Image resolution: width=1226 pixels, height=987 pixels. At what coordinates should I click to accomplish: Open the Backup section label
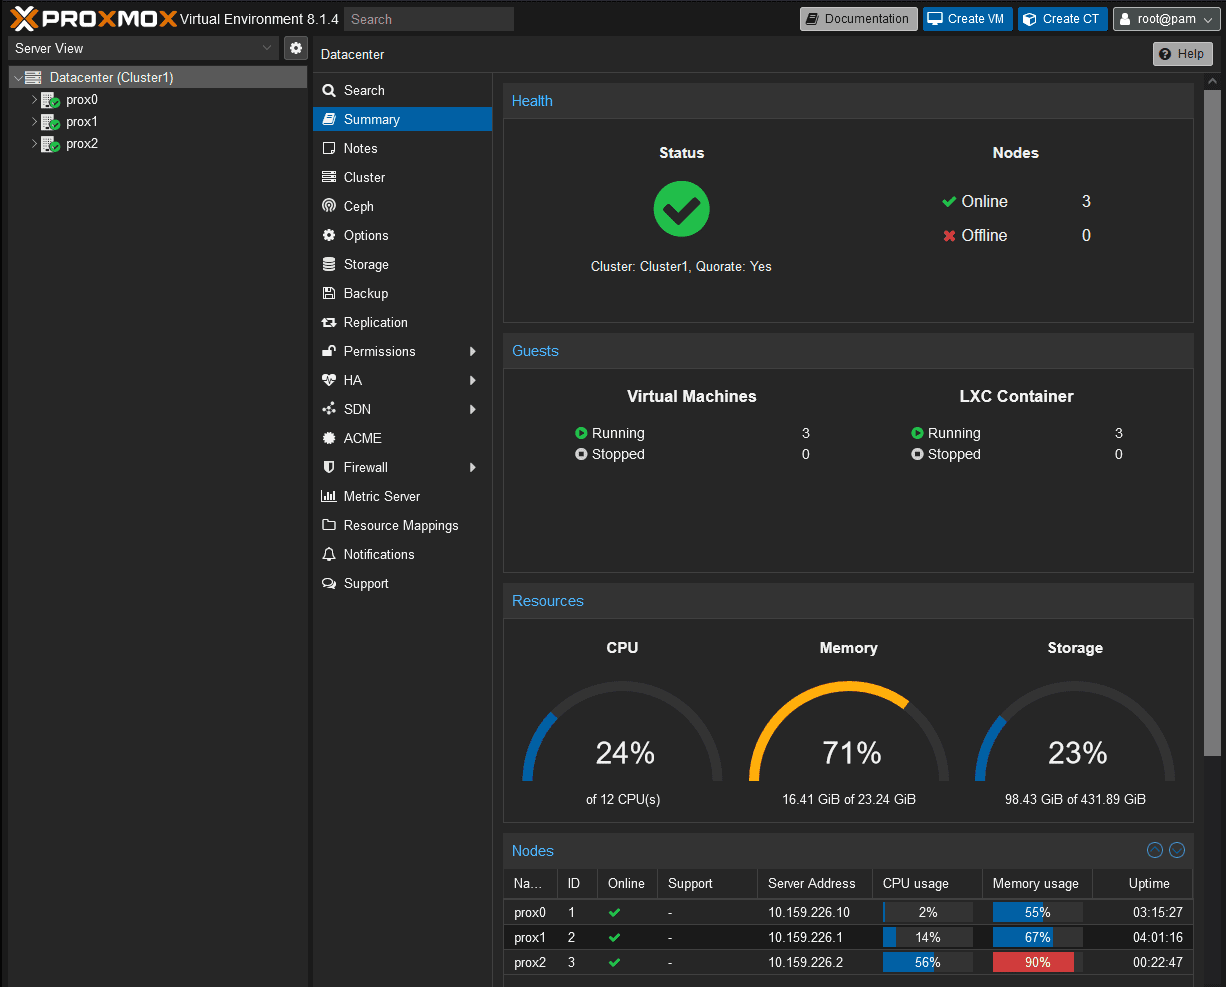366,293
